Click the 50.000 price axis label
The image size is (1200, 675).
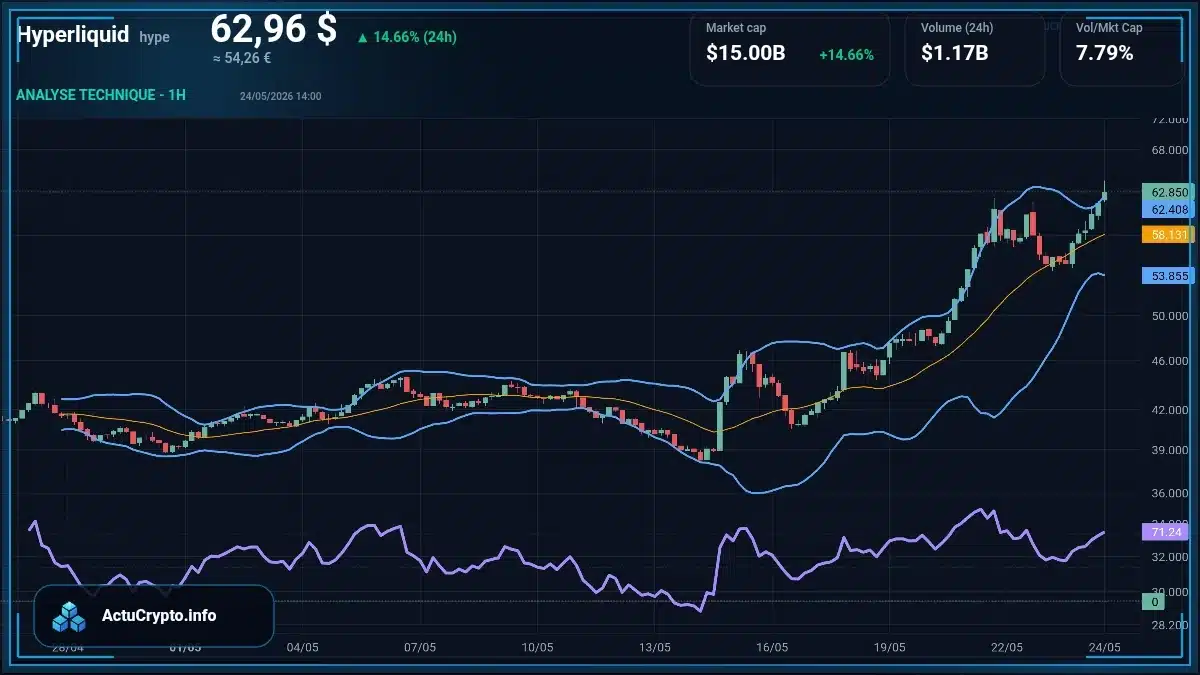coord(1169,316)
